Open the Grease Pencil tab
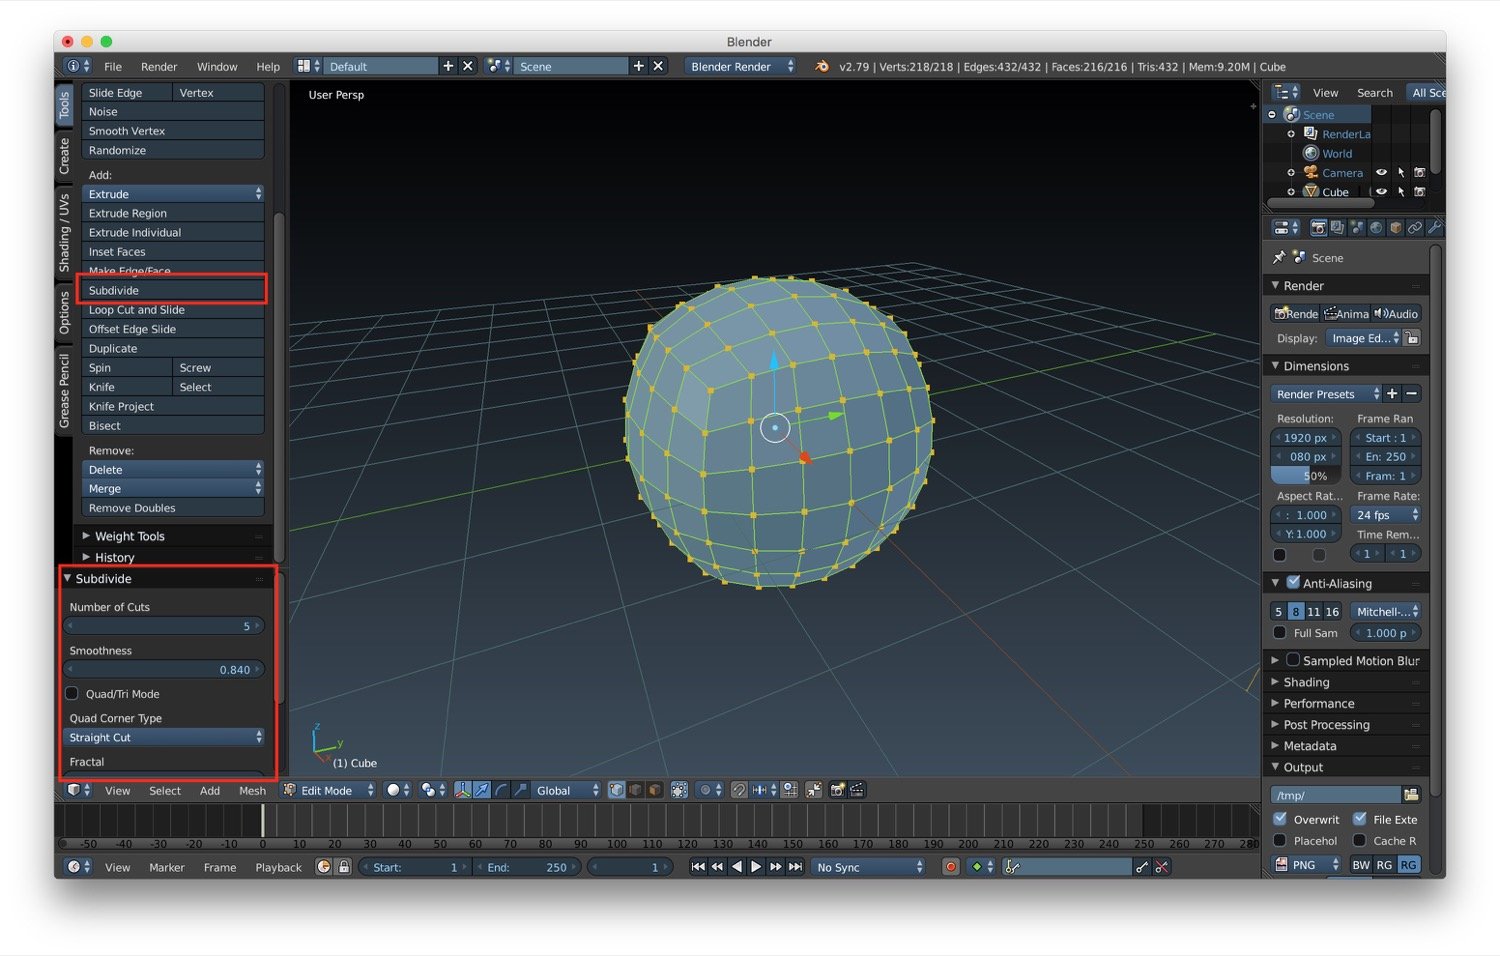This screenshot has height=956, width=1500. tap(64, 391)
